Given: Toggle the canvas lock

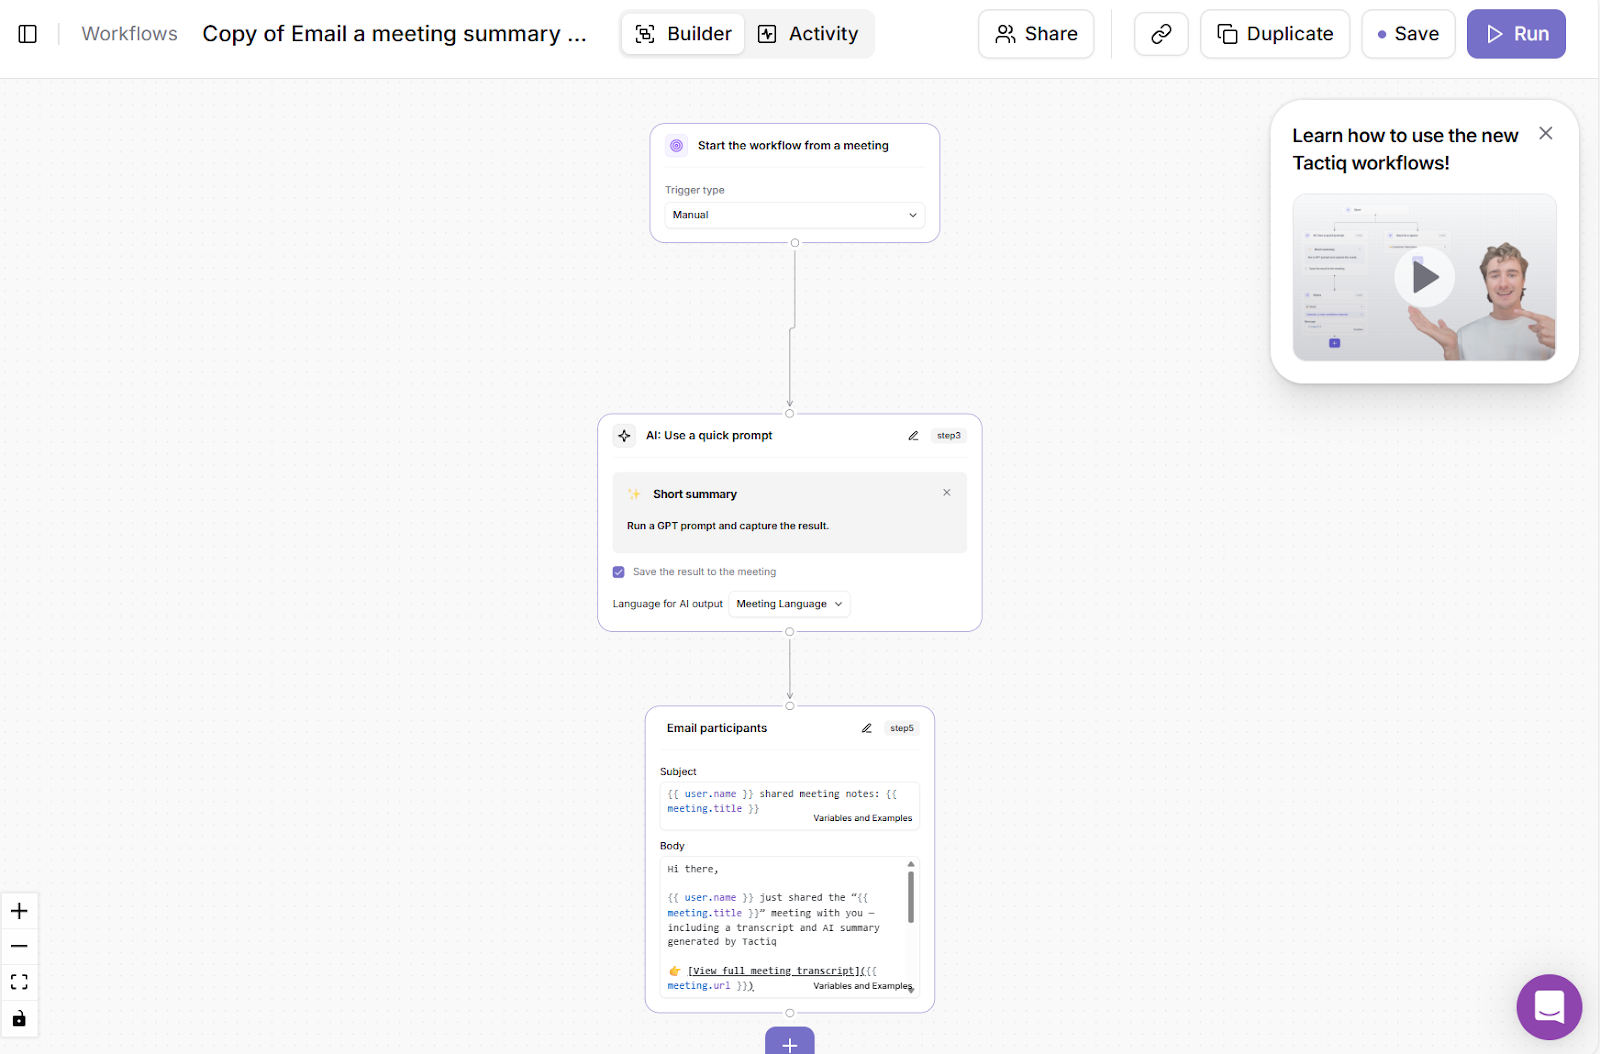Looking at the screenshot, I should (x=19, y=1018).
